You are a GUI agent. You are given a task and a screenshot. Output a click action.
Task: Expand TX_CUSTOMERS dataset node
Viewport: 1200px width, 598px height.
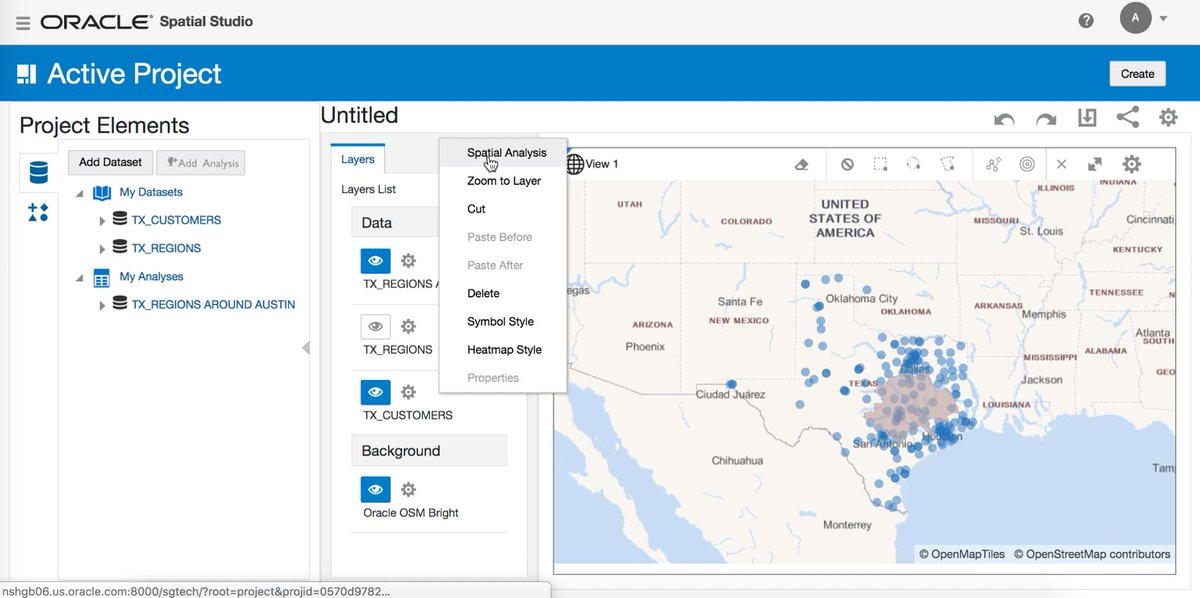tap(102, 221)
